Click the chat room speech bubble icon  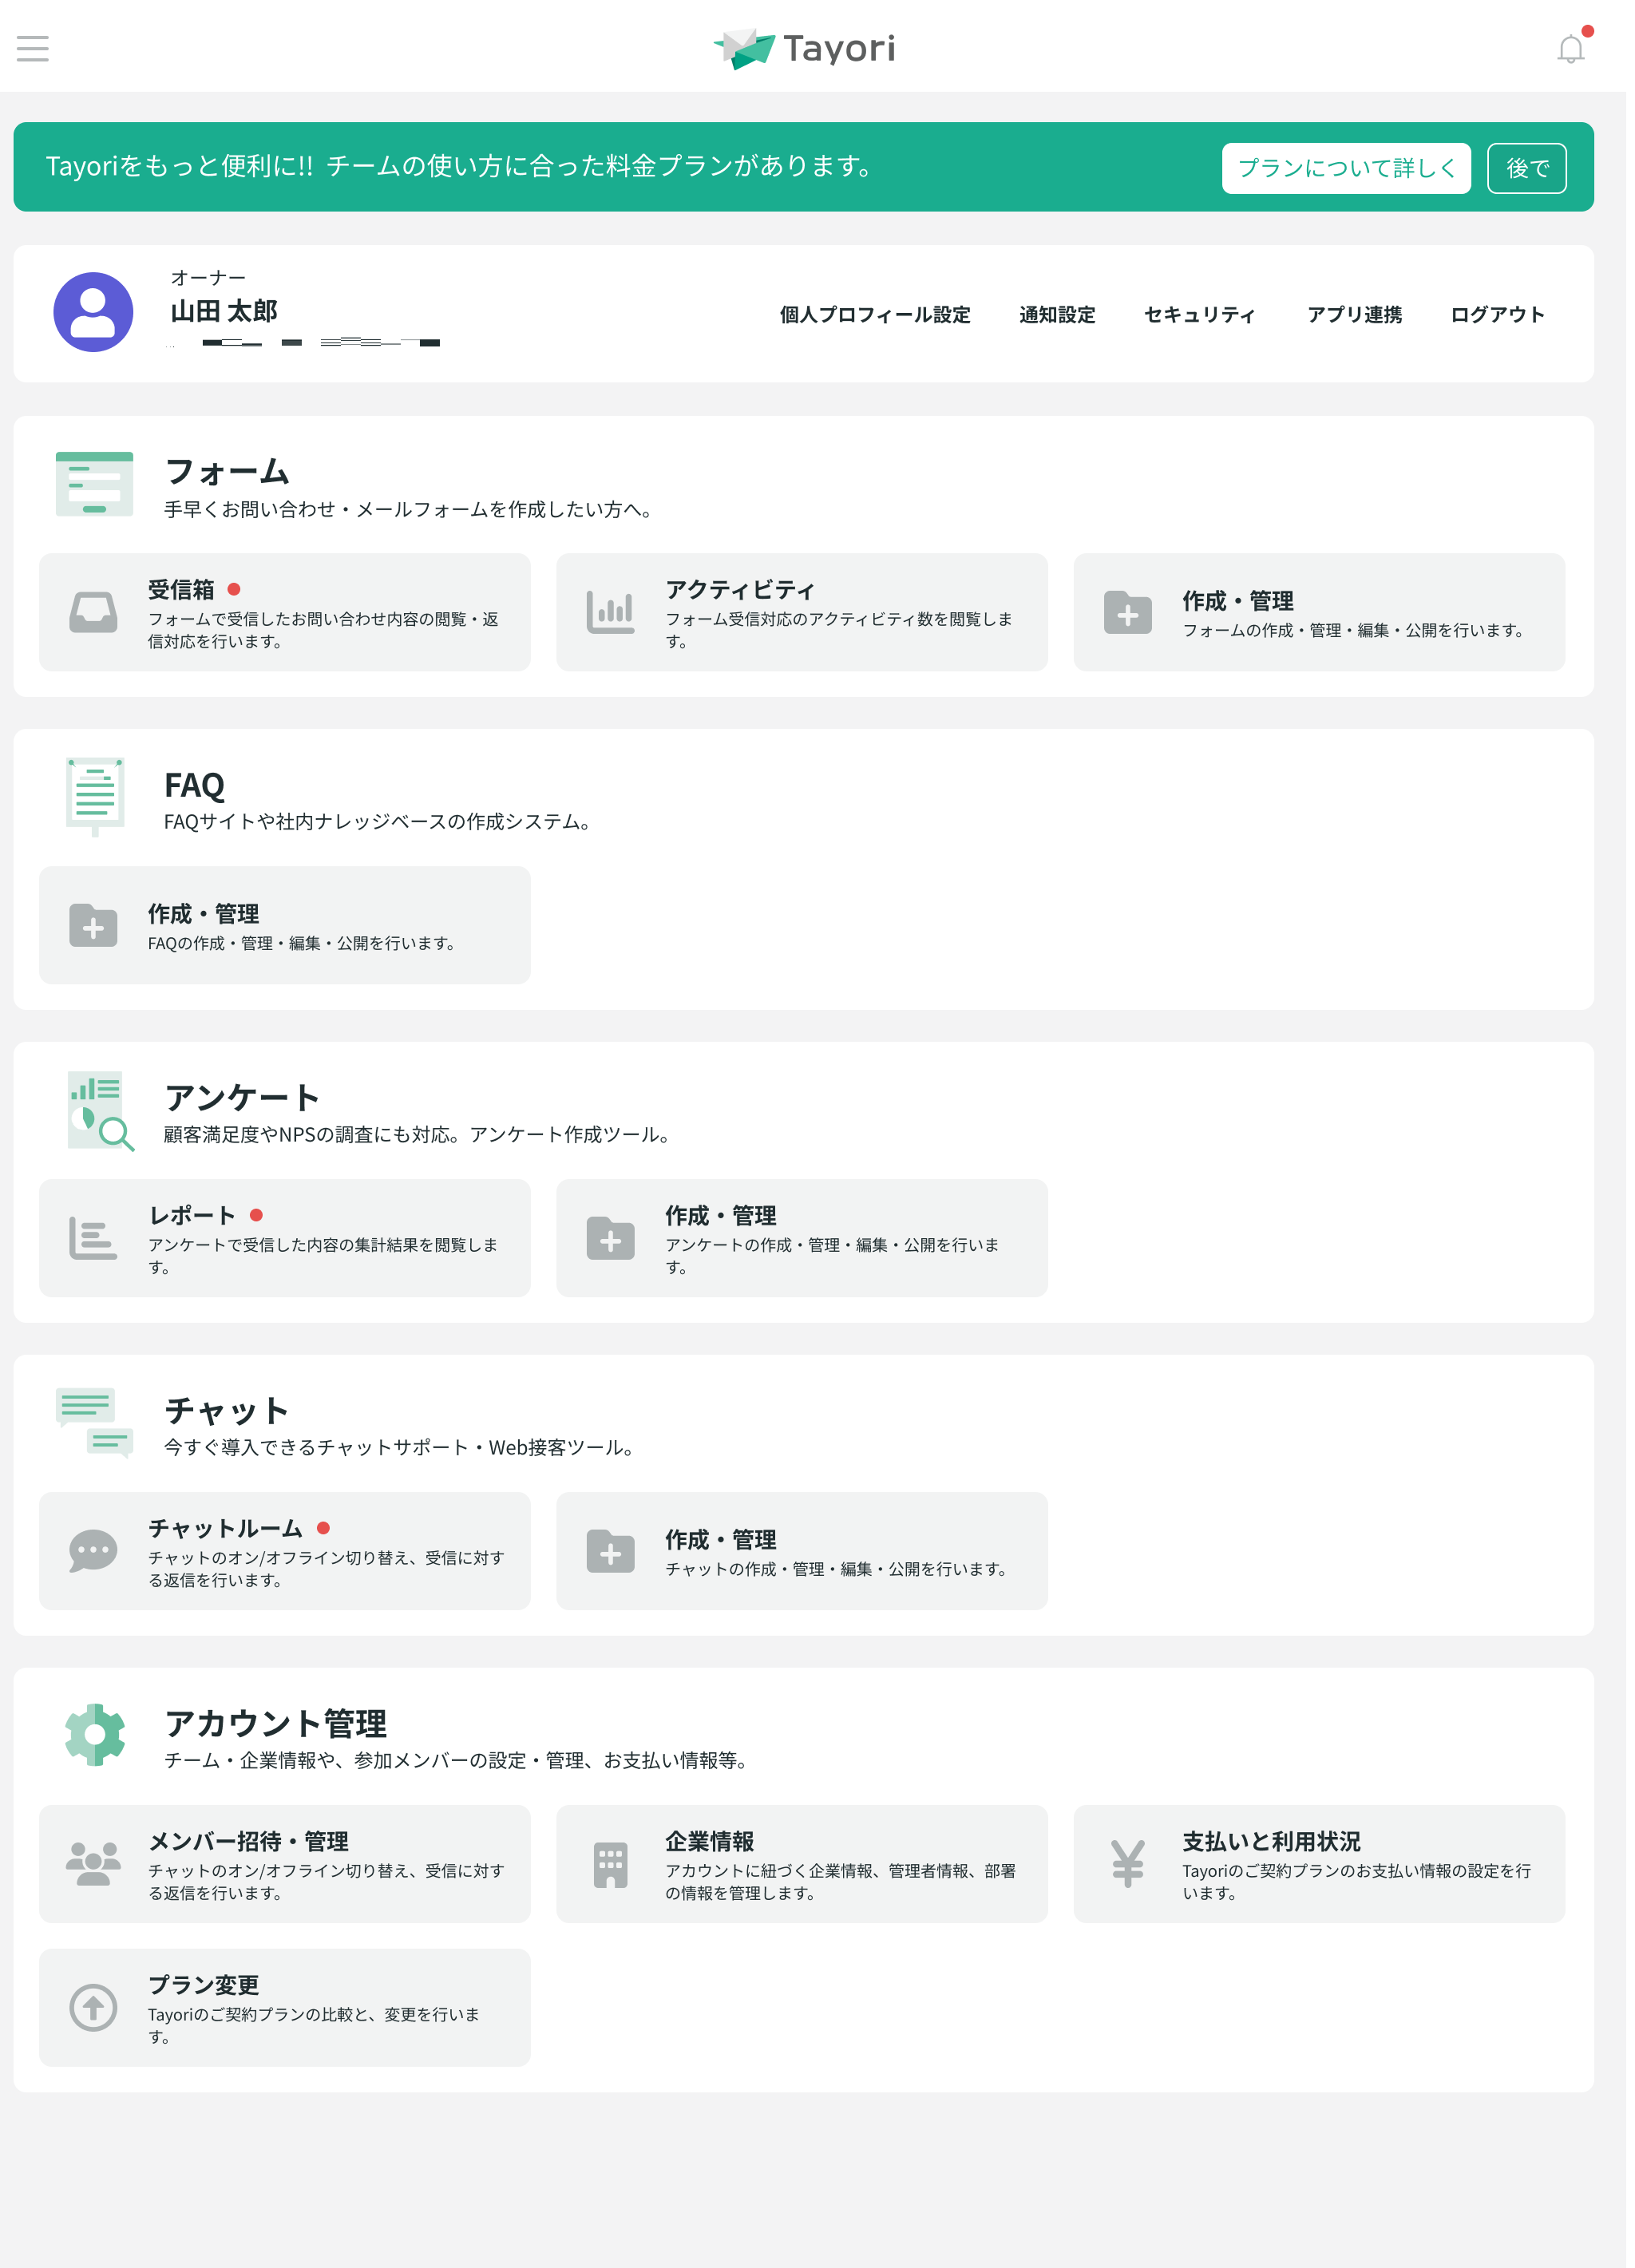(x=93, y=1557)
